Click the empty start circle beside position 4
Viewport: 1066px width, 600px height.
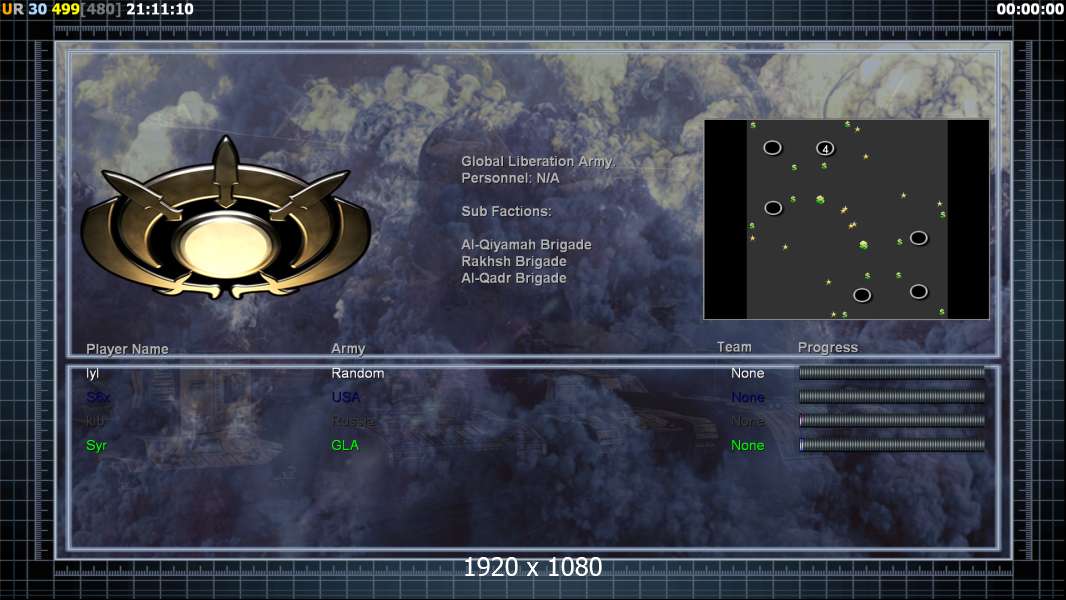(772, 147)
